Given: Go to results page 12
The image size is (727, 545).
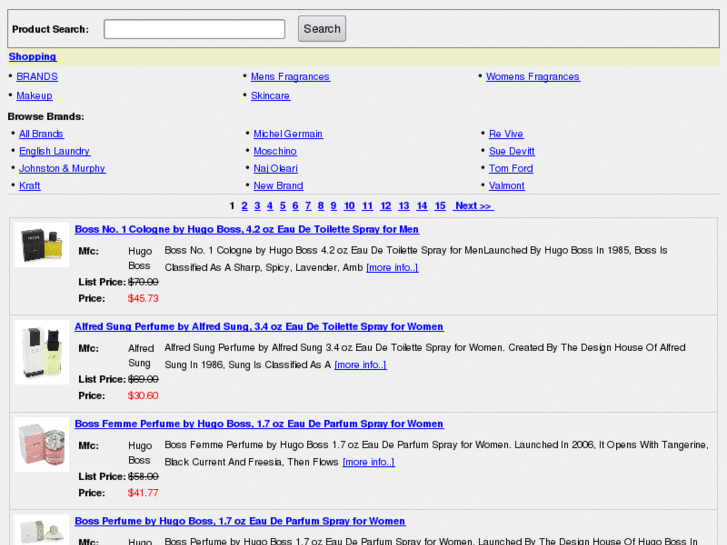Looking at the screenshot, I should (x=385, y=206).
